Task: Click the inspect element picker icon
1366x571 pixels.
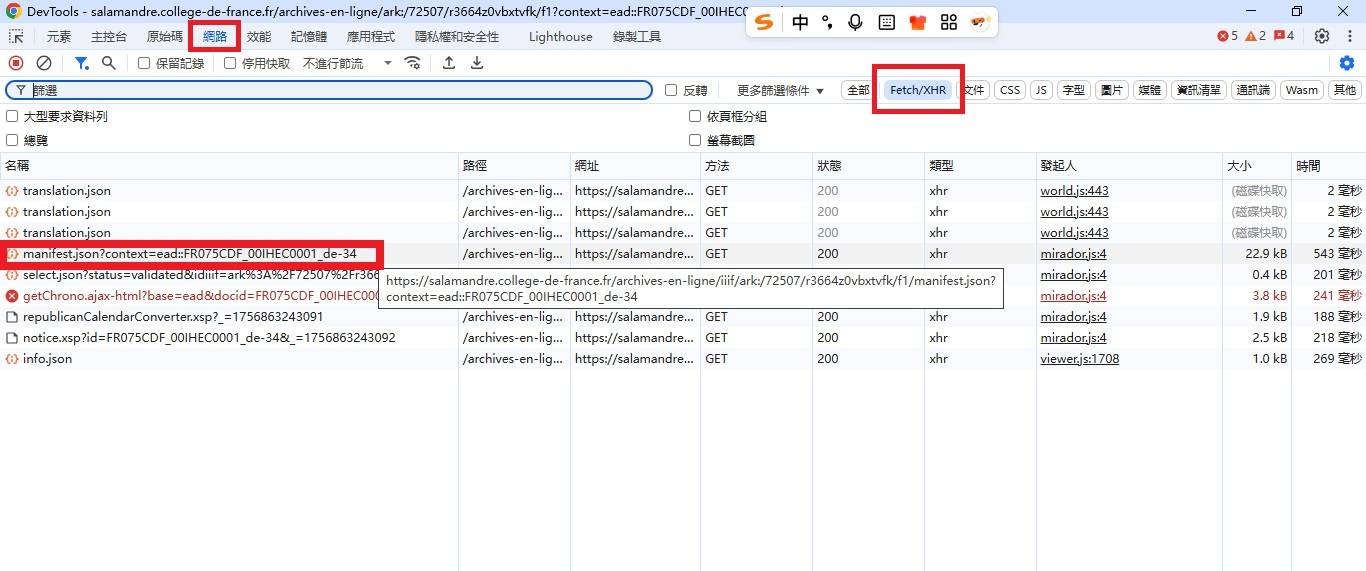Action: point(16,37)
